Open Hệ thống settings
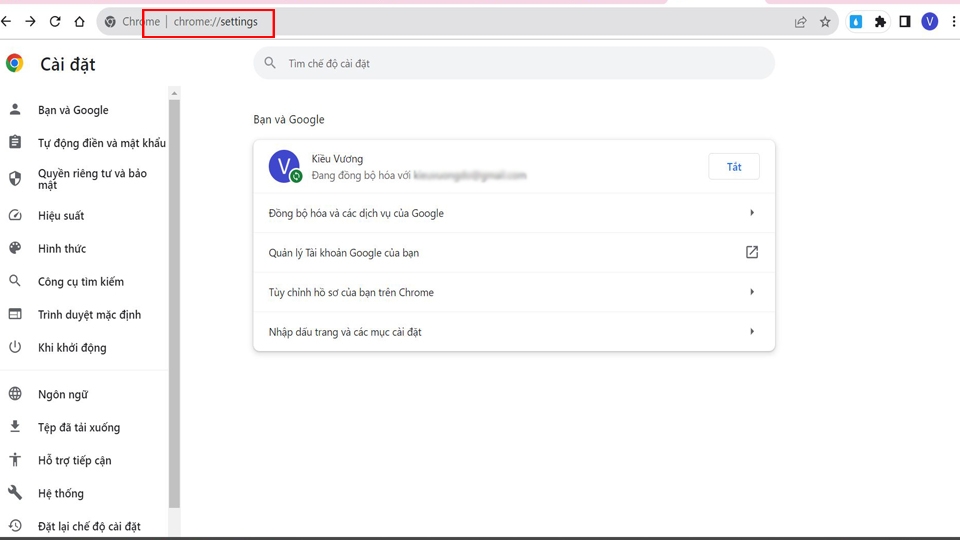Viewport: 960px width, 540px height. [x=61, y=493]
